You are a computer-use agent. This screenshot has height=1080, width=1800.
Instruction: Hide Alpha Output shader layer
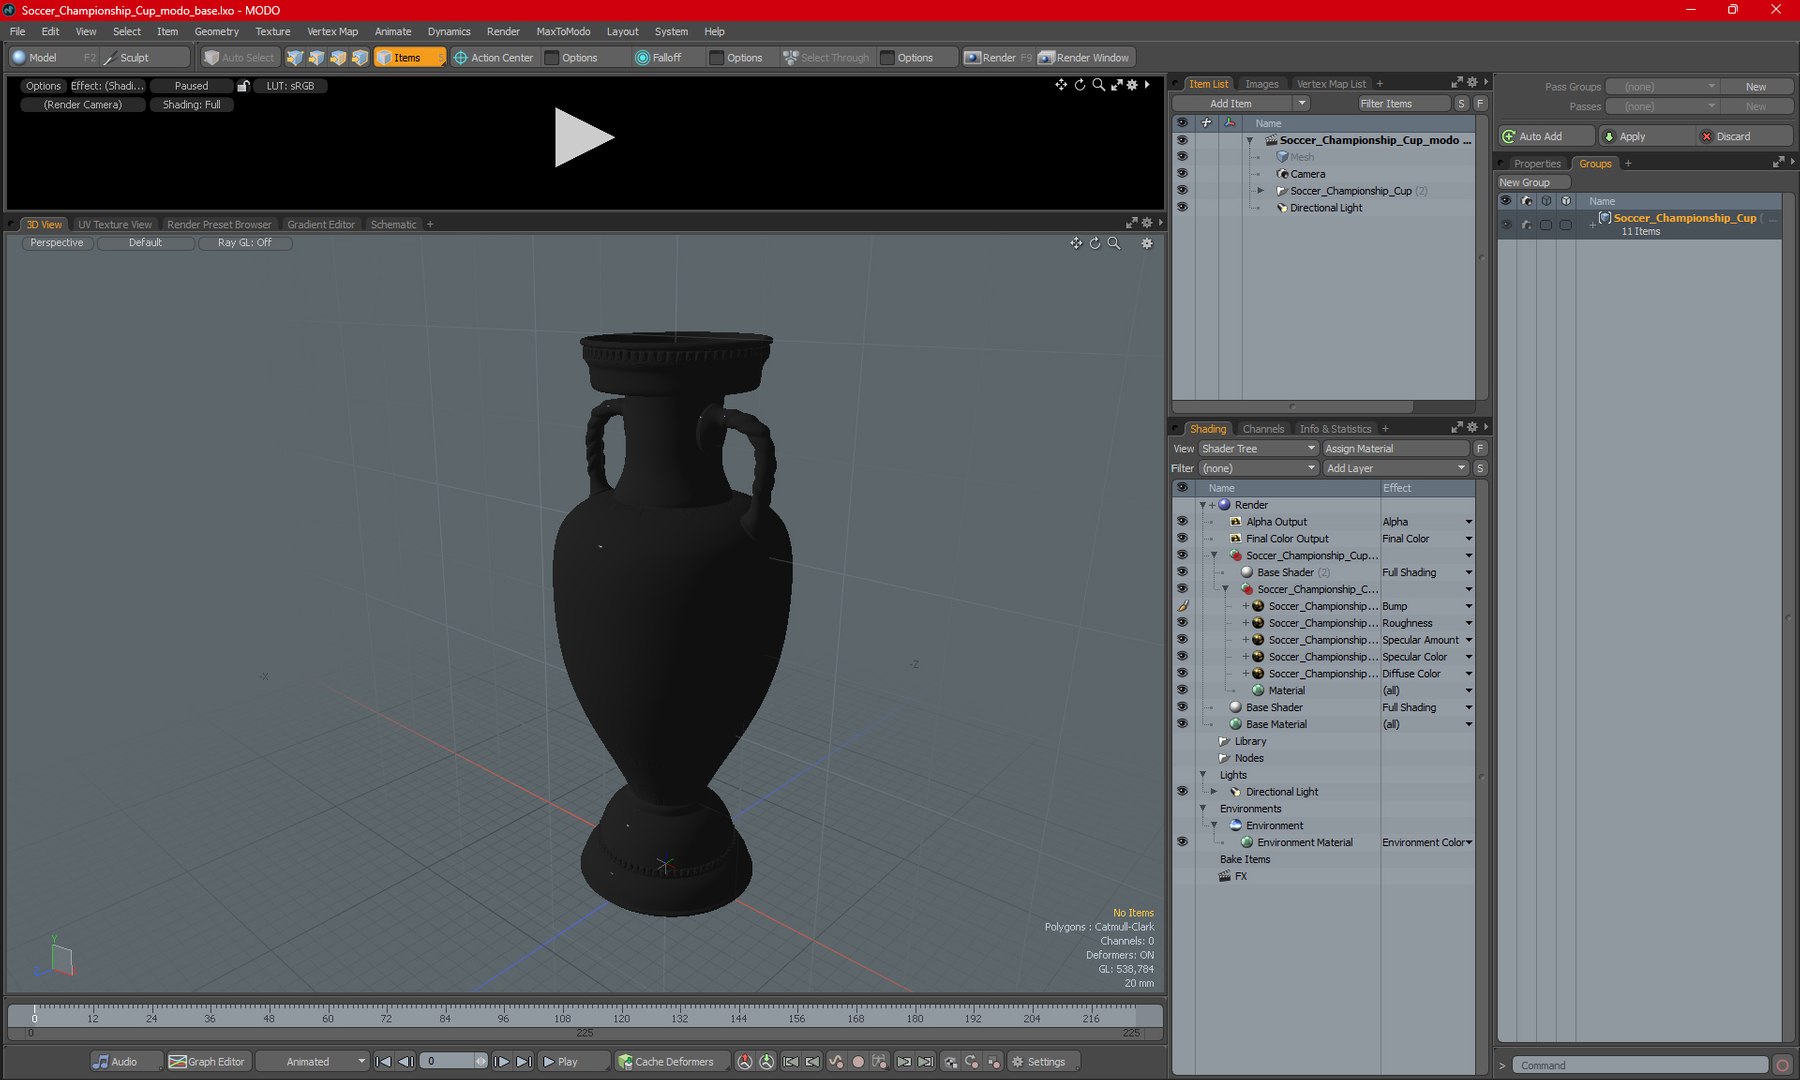click(x=1182, y=521)
